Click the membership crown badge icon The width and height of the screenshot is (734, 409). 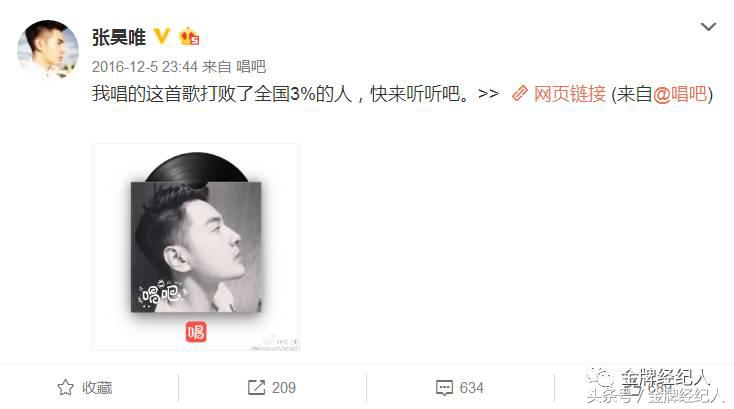(x=189, y=37)
